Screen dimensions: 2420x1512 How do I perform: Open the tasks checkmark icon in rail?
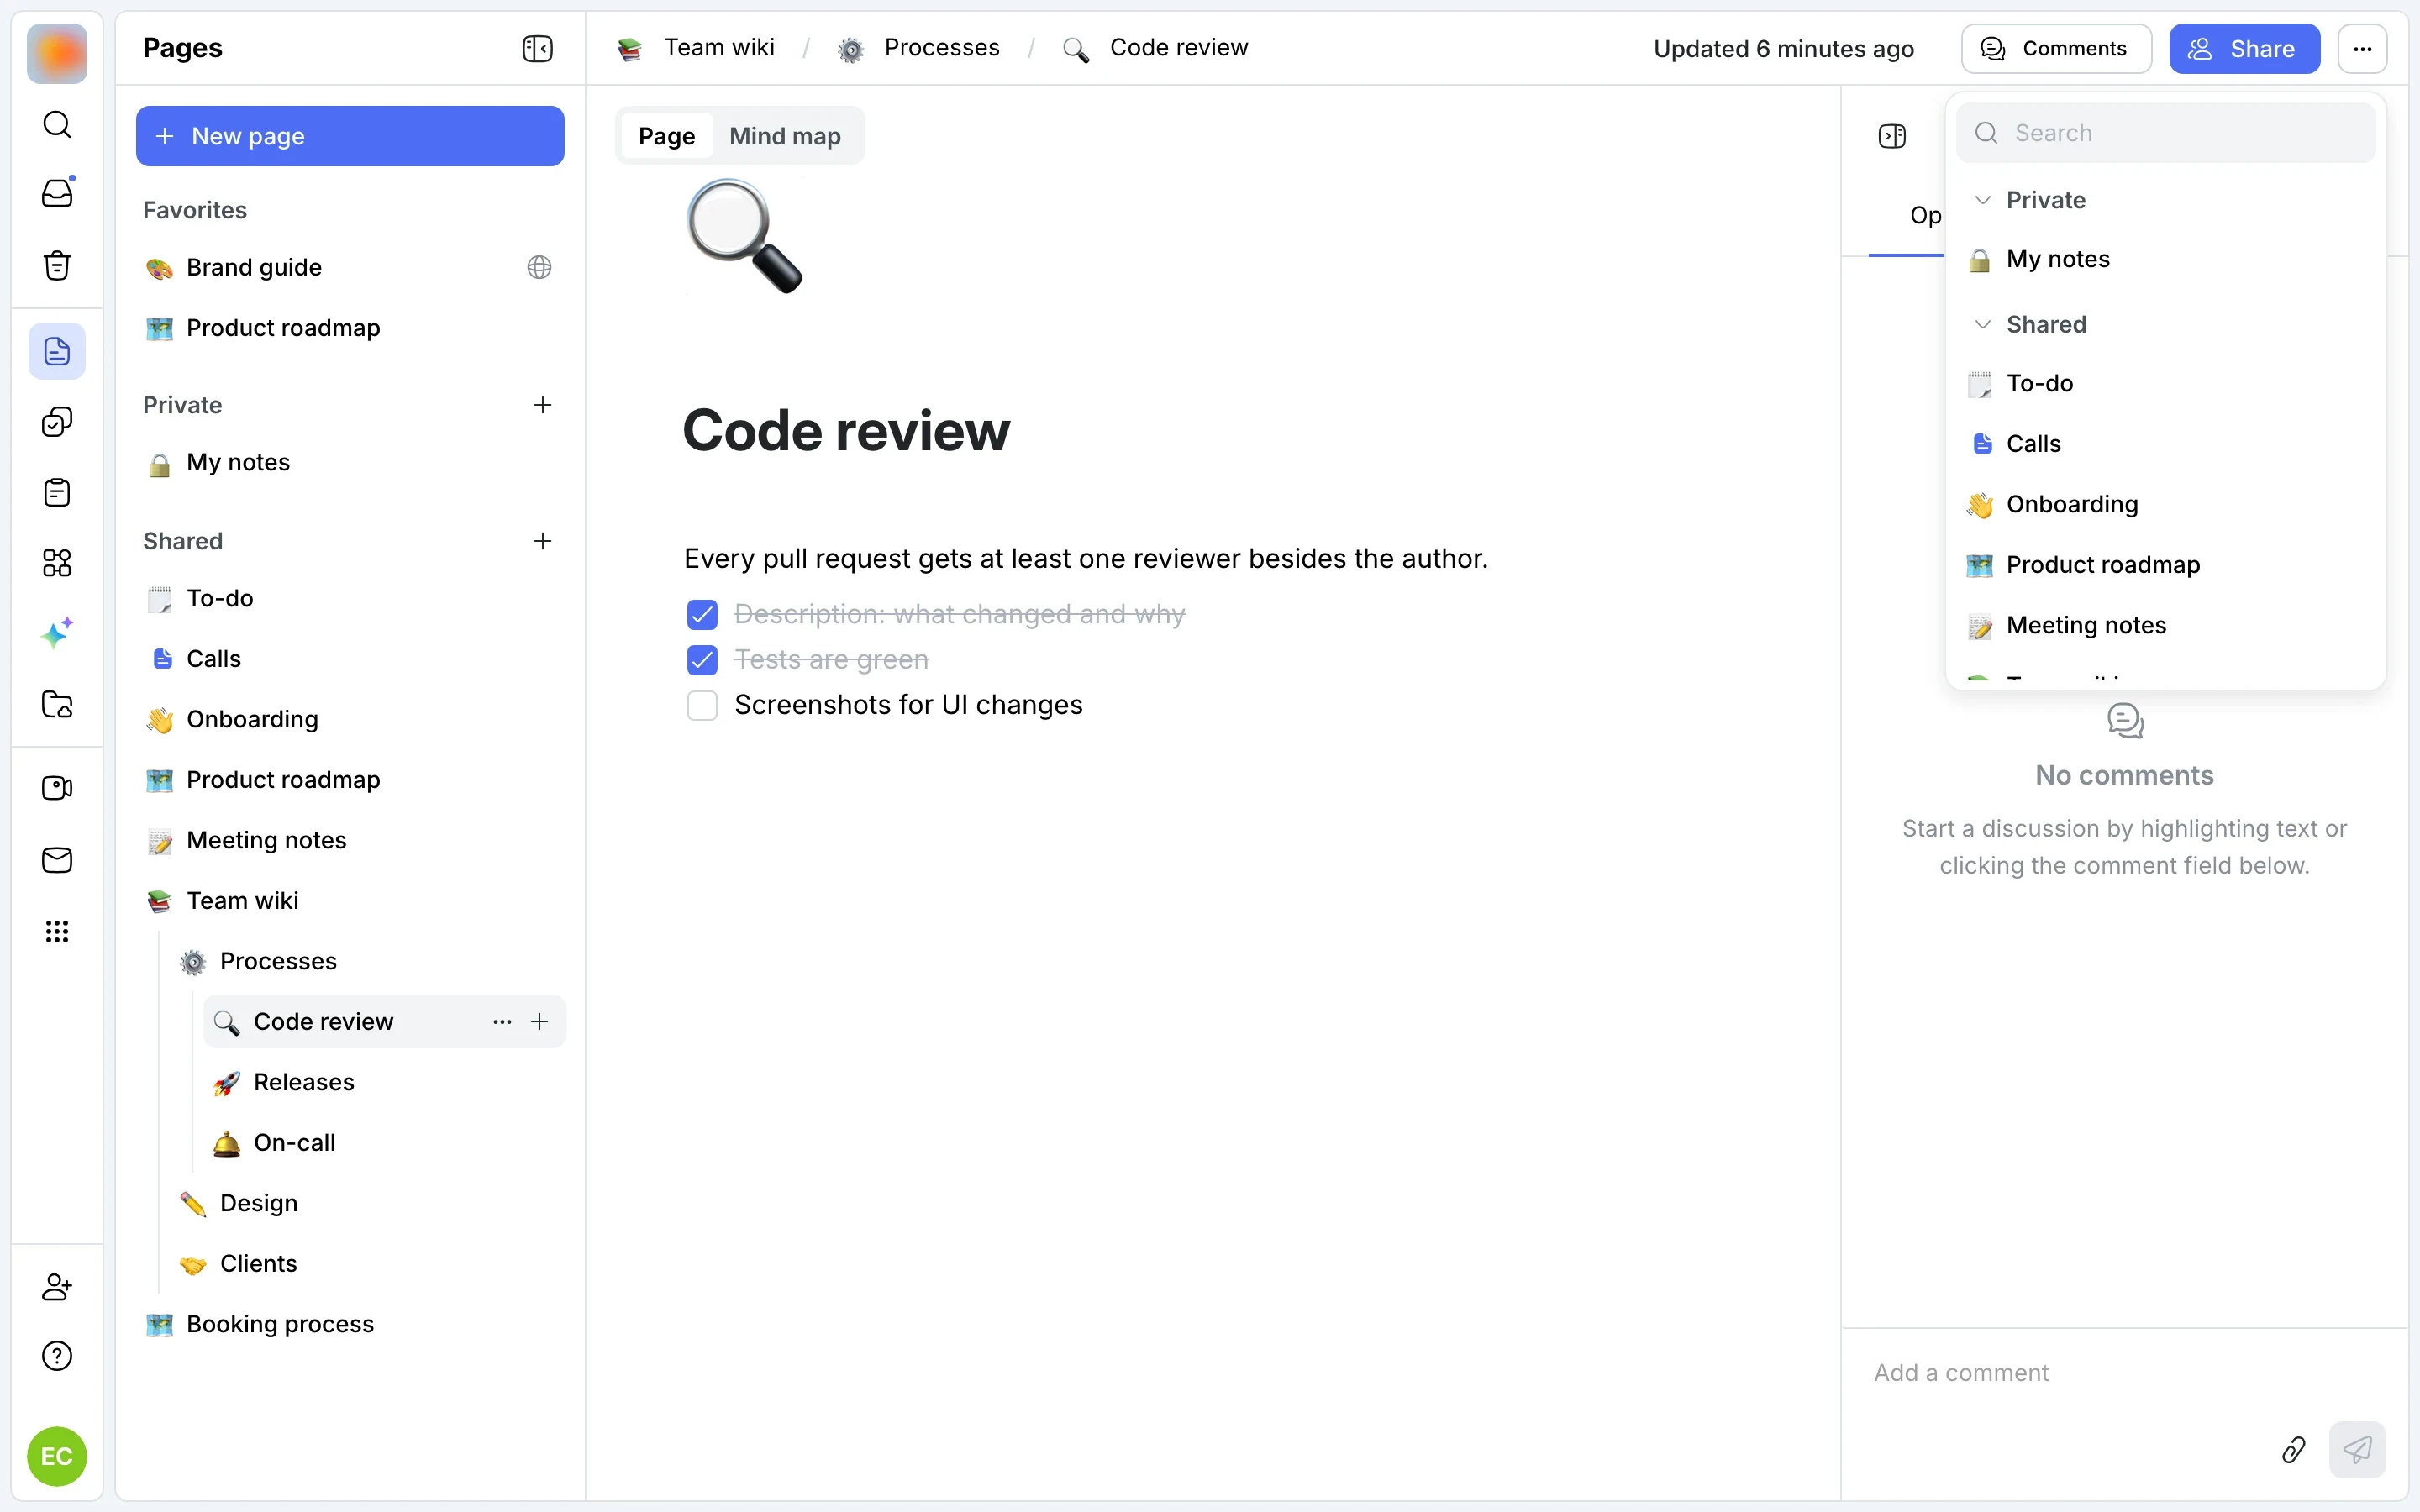57,422
